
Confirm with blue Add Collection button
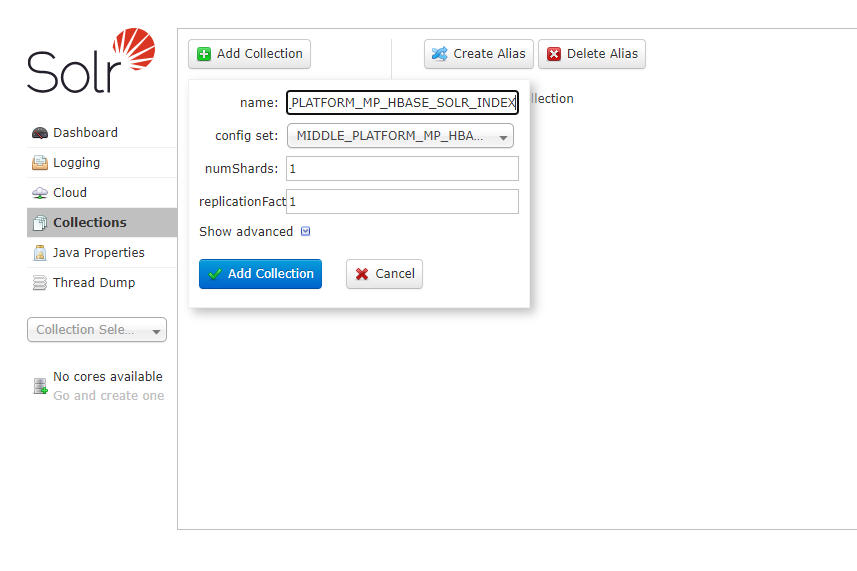(x=260, y=274)
